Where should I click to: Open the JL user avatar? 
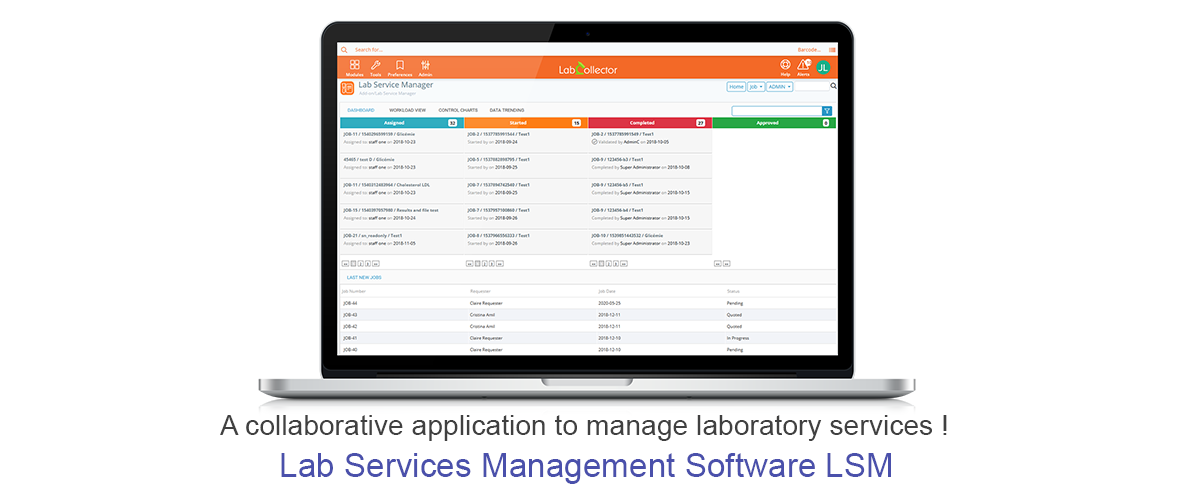tap(823, 67)
